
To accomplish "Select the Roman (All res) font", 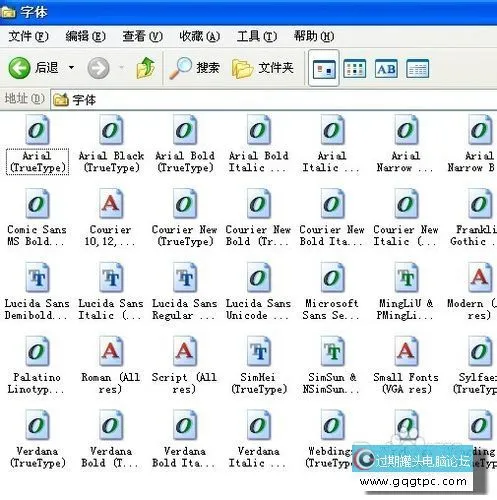I will click(111, 351).
